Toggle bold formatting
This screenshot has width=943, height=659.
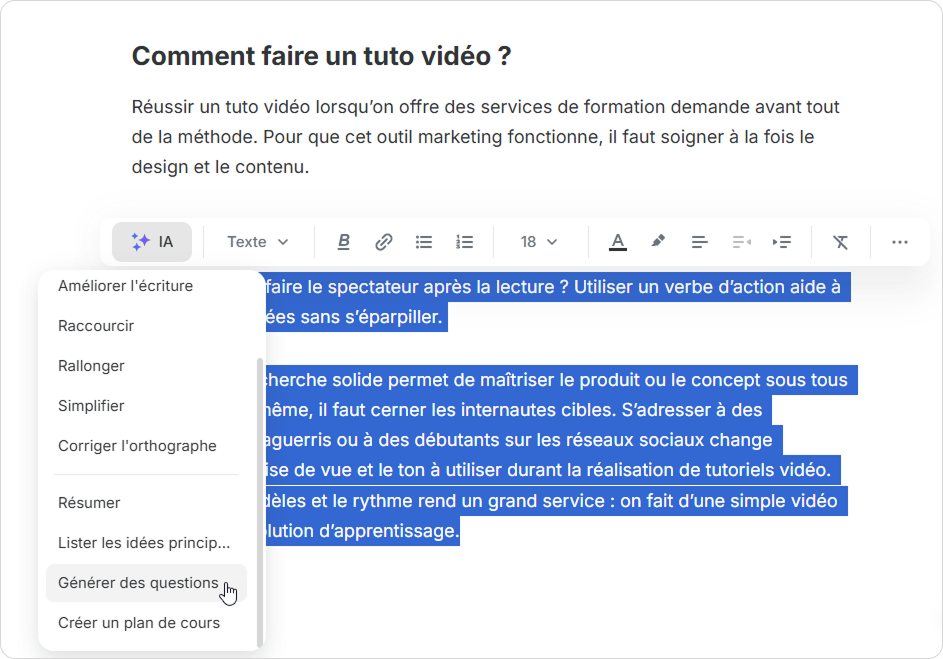coord(344,242)
